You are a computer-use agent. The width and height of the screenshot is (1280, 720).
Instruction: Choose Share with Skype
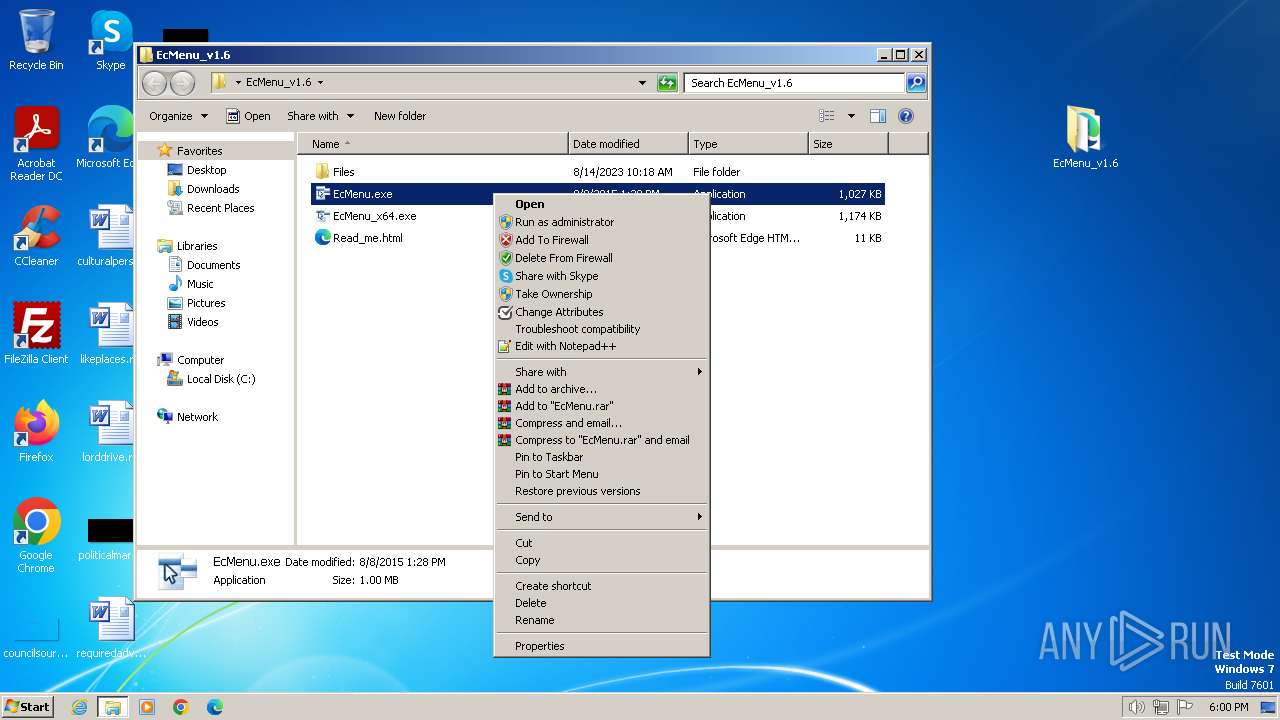tap(601, 276)
